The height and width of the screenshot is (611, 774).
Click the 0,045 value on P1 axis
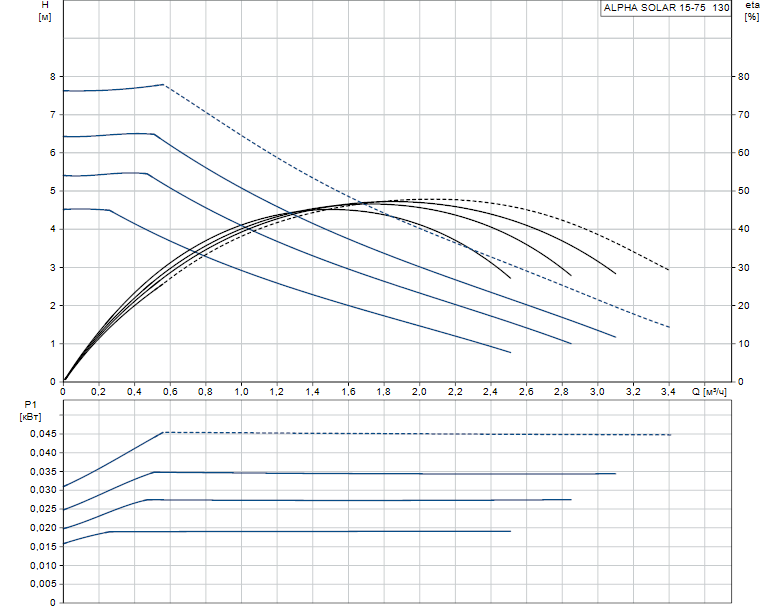point(43,434)
